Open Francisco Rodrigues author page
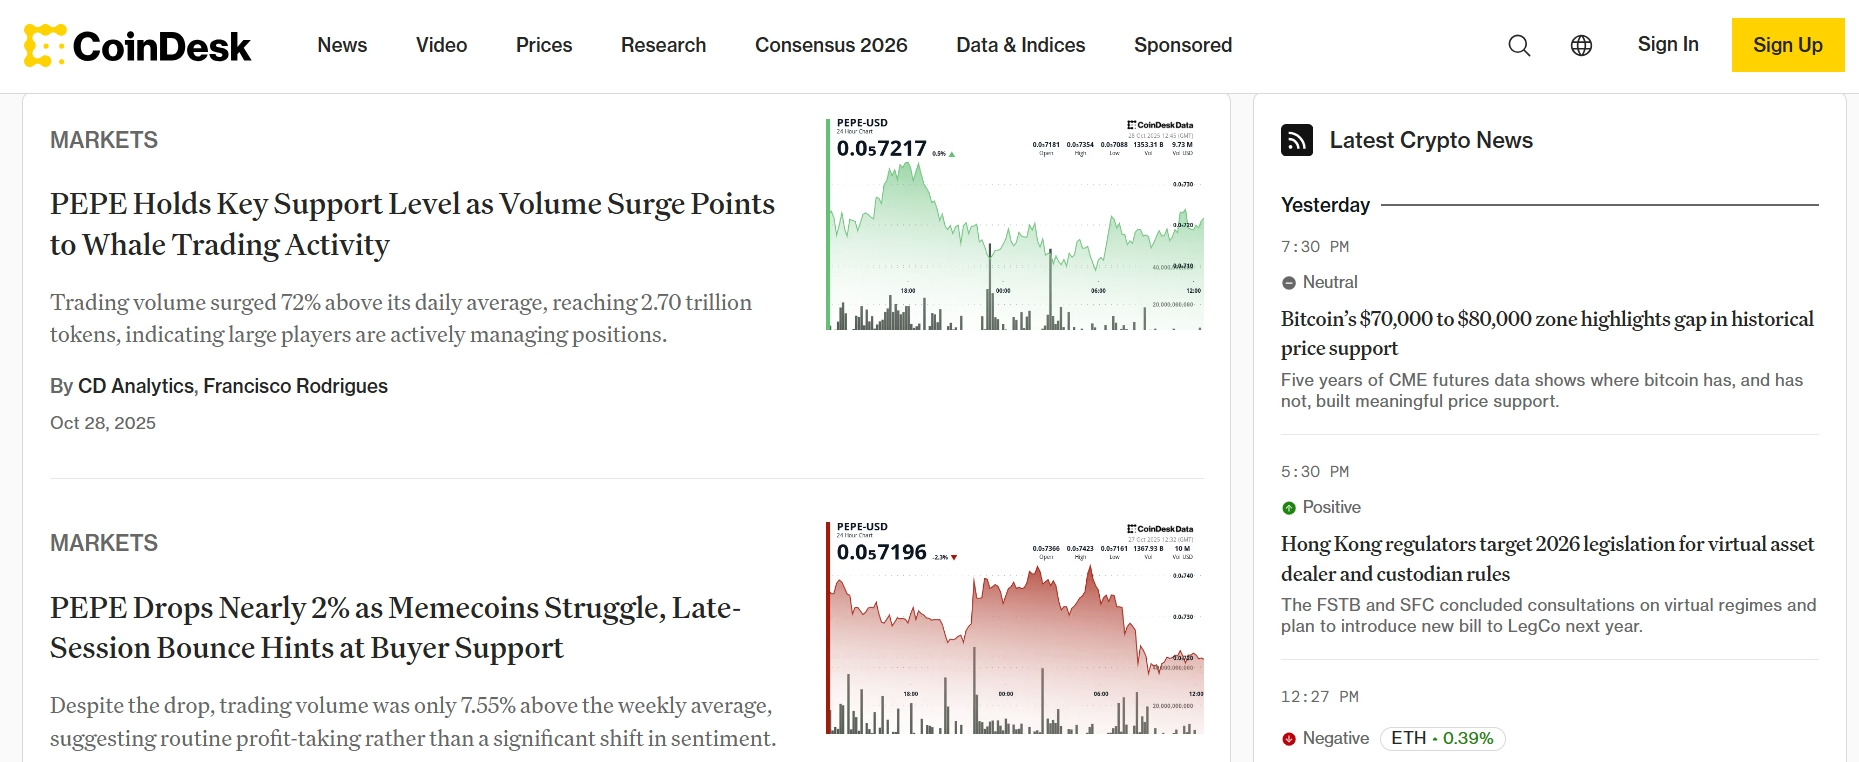The width and height of the screenshot is (1859, 762). coord(295,386)
